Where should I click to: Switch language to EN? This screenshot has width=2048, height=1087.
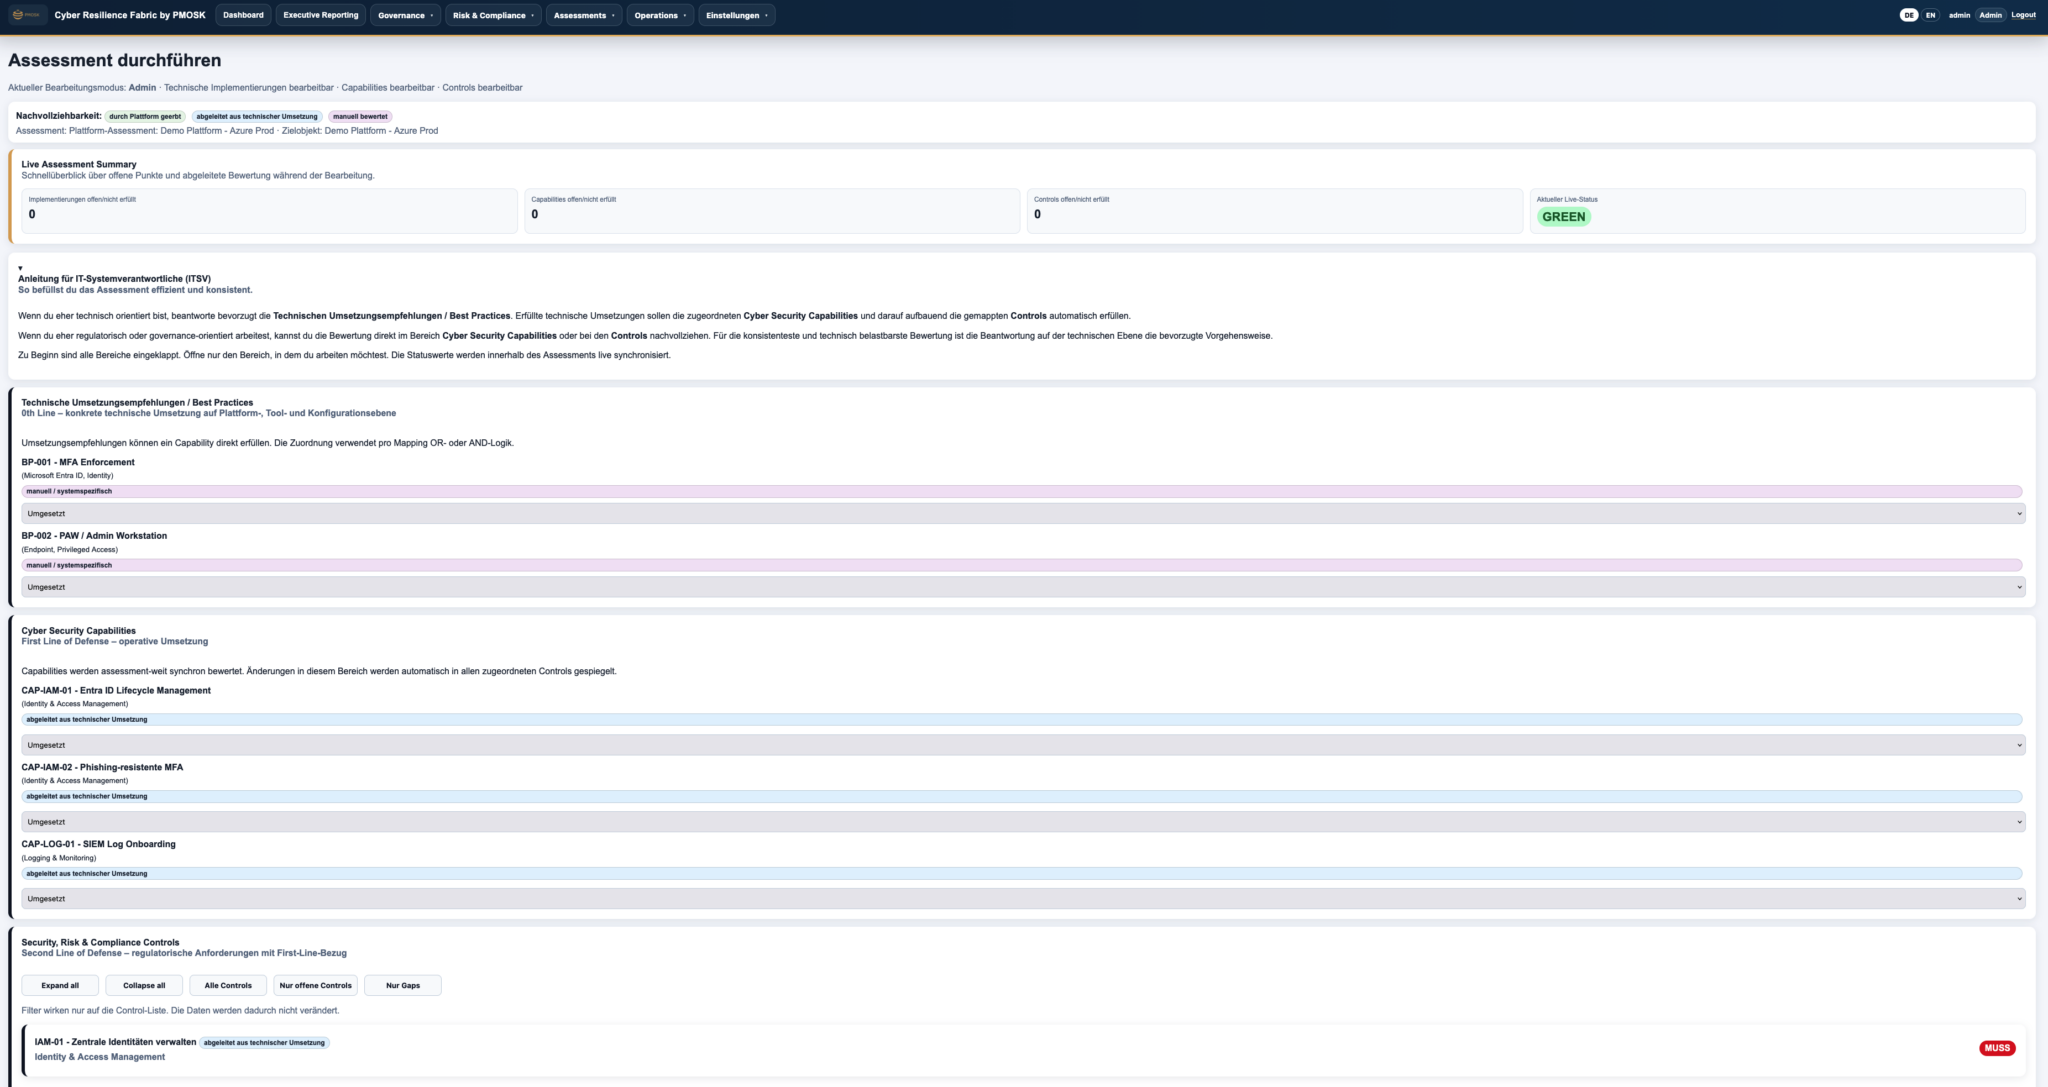coord(1930,15)
